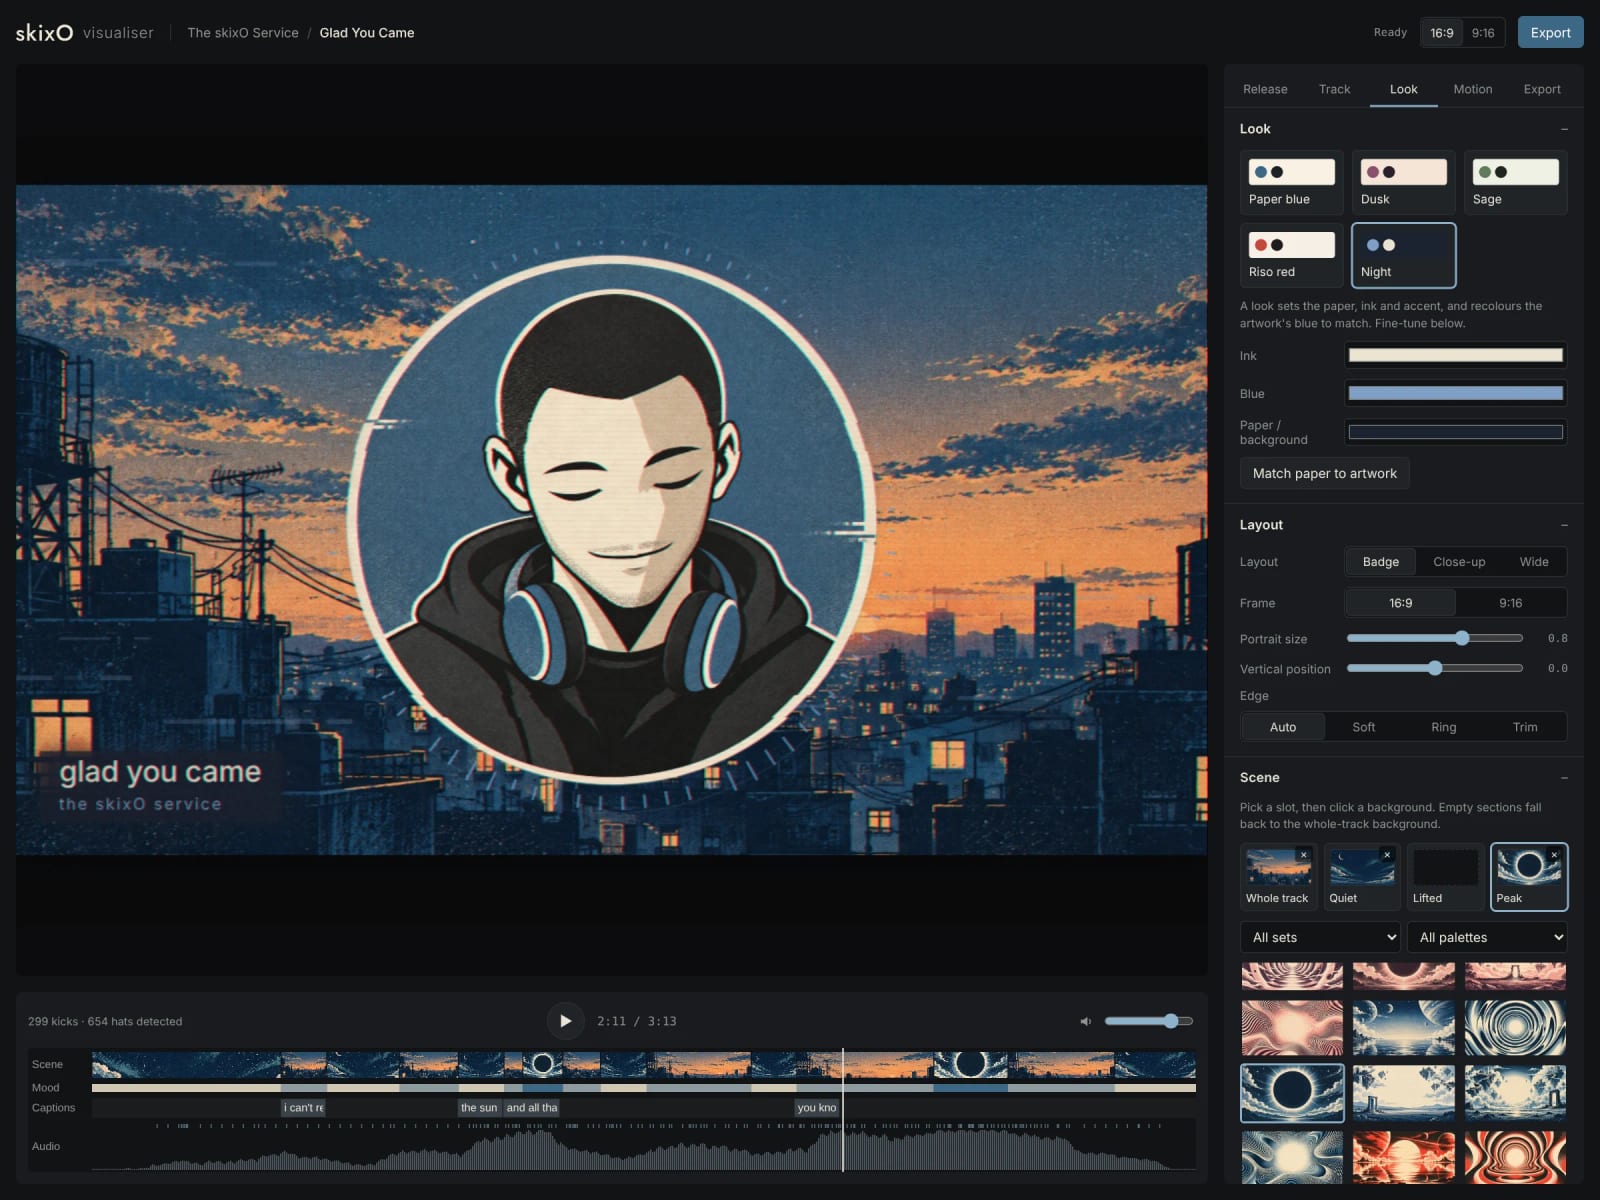The image size is (1600, 1200).
Task: Select the Night look preset
Action: coord(1403,255)
